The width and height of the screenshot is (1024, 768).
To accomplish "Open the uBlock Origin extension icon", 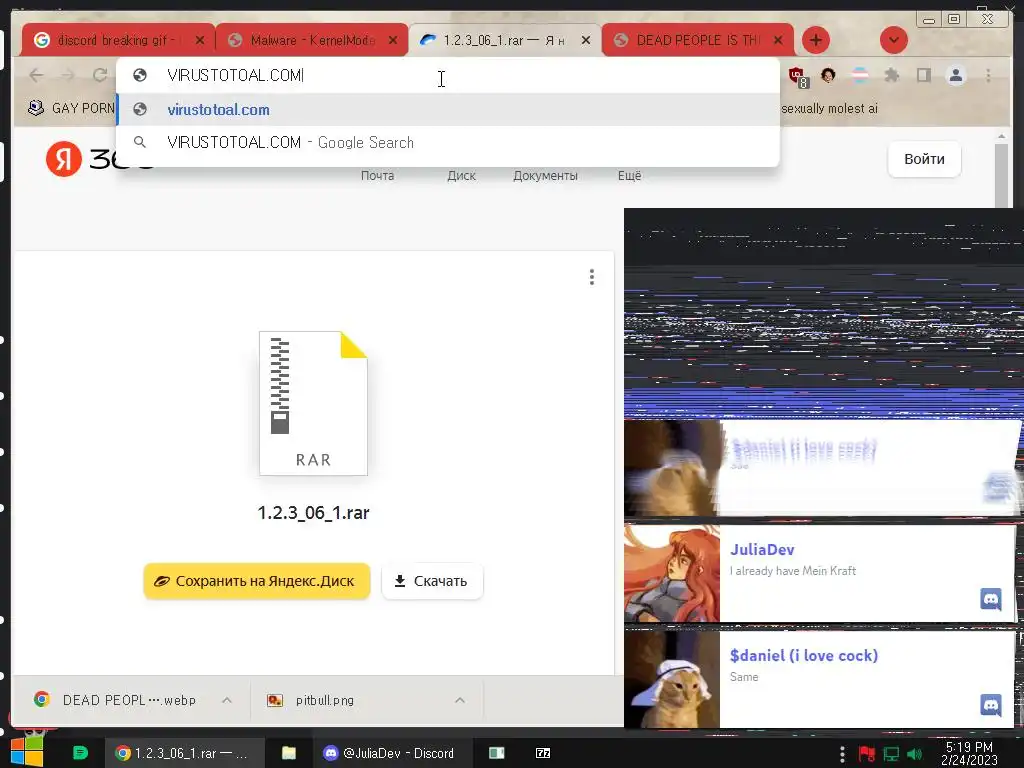I will click(x=798, y=76).
